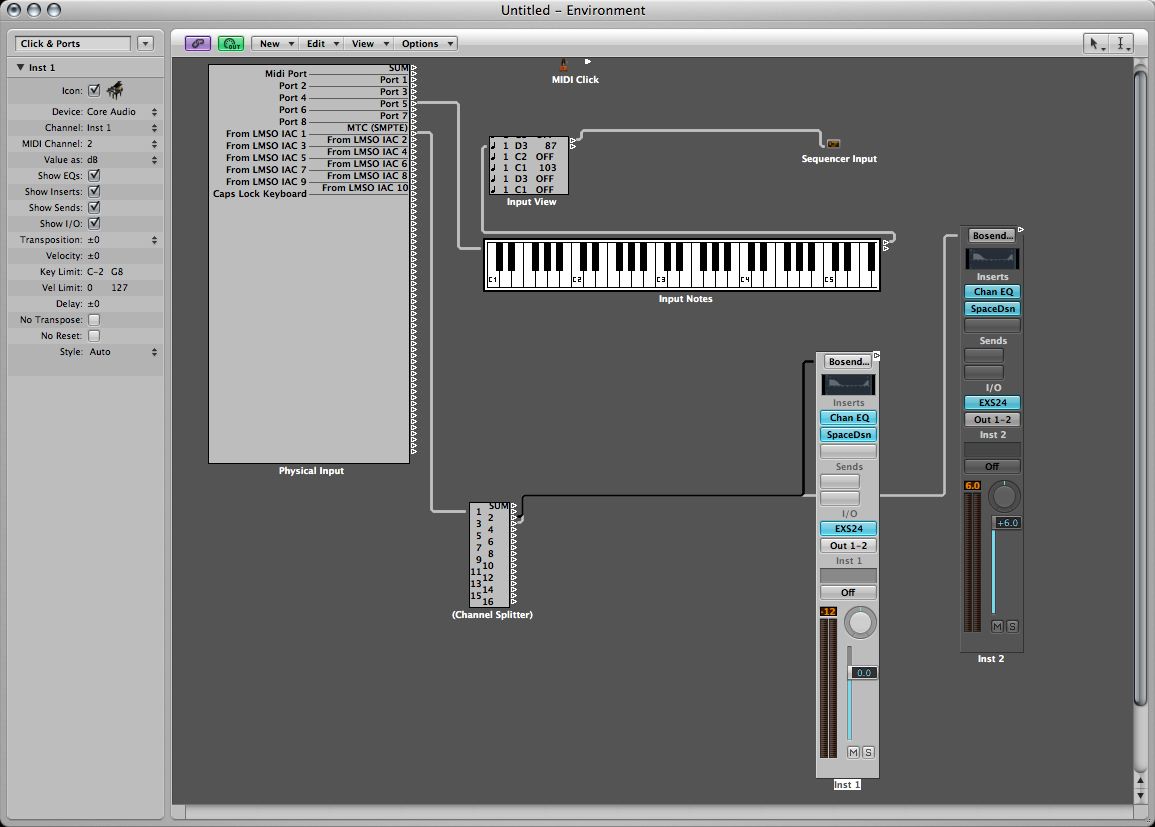Viewport: 1155px width, 827px height.
Task: Click the C3 key on Input Notes keyboard
Action: 661,280
